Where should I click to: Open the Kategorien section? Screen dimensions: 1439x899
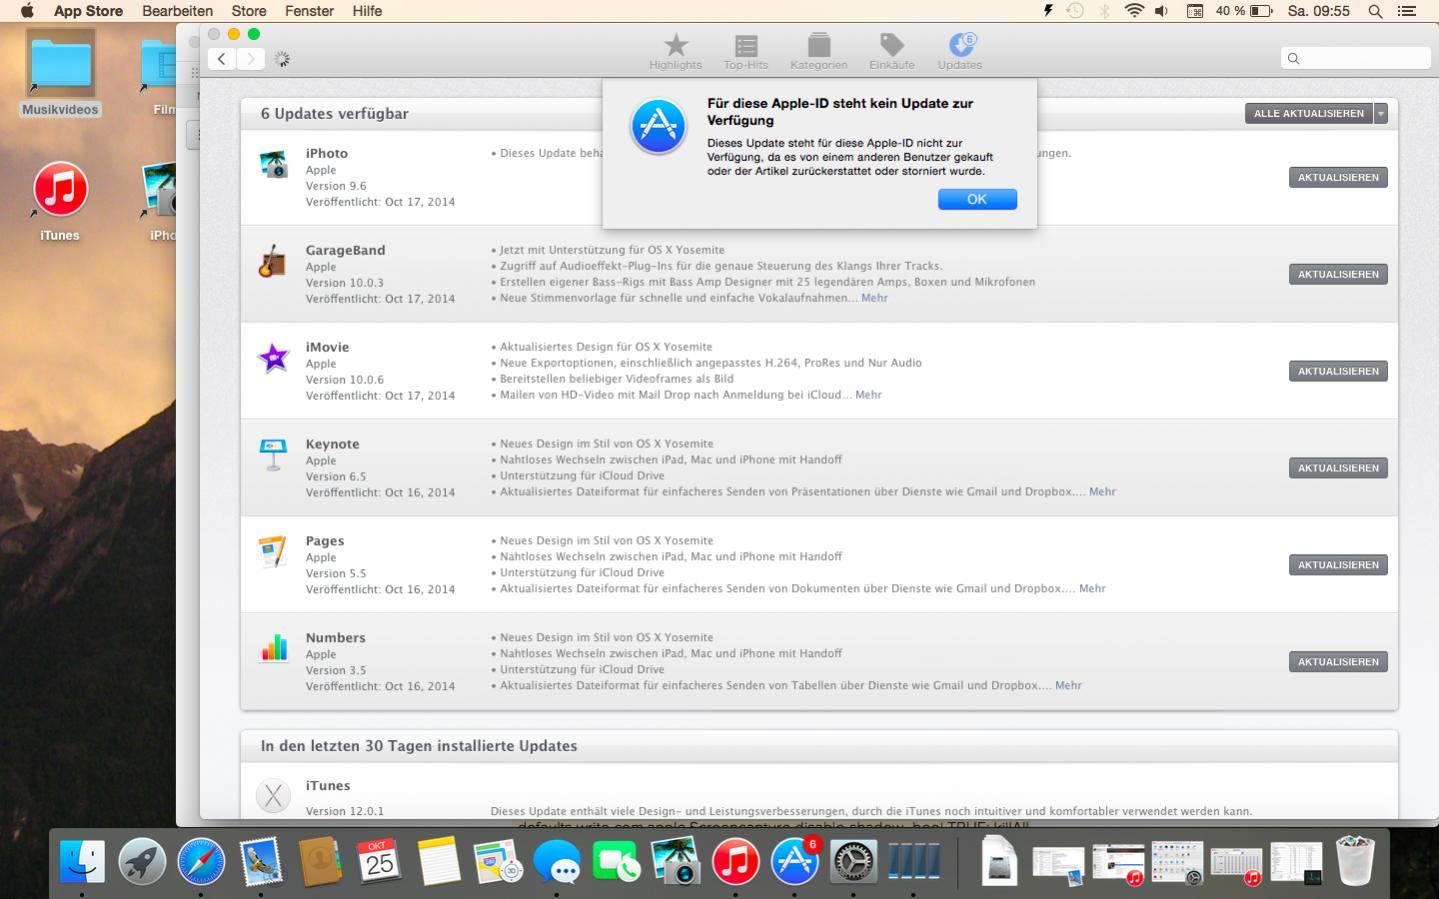819,51
